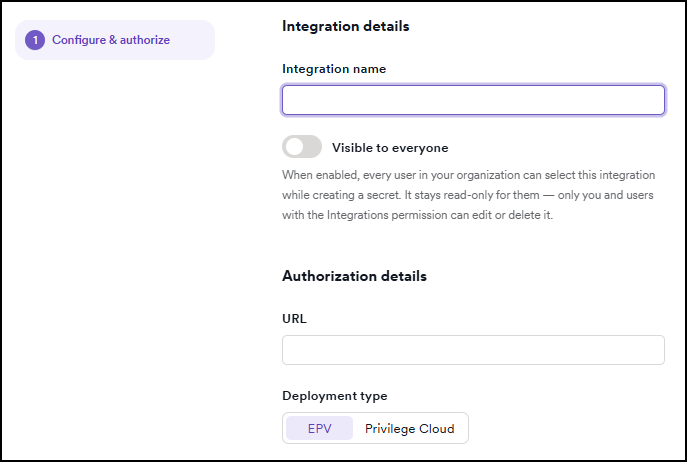Click the description starting 'When enabled, every user'

coord(468,195)
